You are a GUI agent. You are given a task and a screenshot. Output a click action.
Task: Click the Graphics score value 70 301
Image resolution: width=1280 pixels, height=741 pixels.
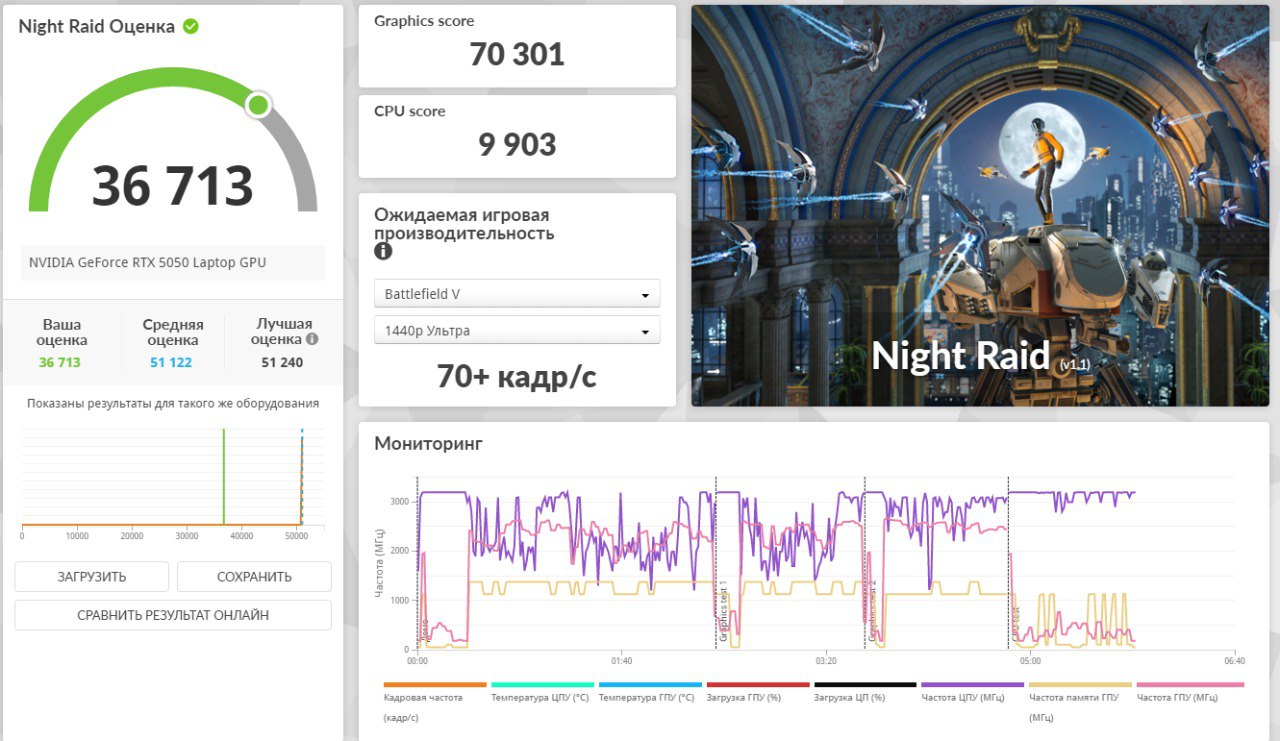[517, 54]
